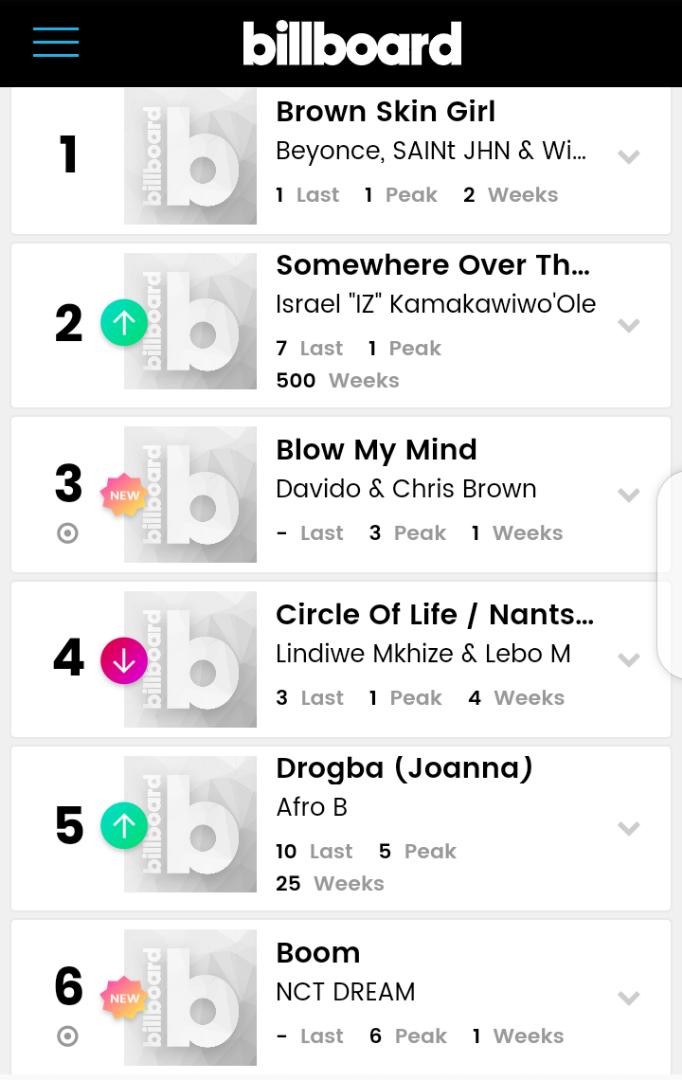This screenshot has width=682, height=1080.
Task: Click the album artwork for Brown Skin Girl
Action: point(189,156)
